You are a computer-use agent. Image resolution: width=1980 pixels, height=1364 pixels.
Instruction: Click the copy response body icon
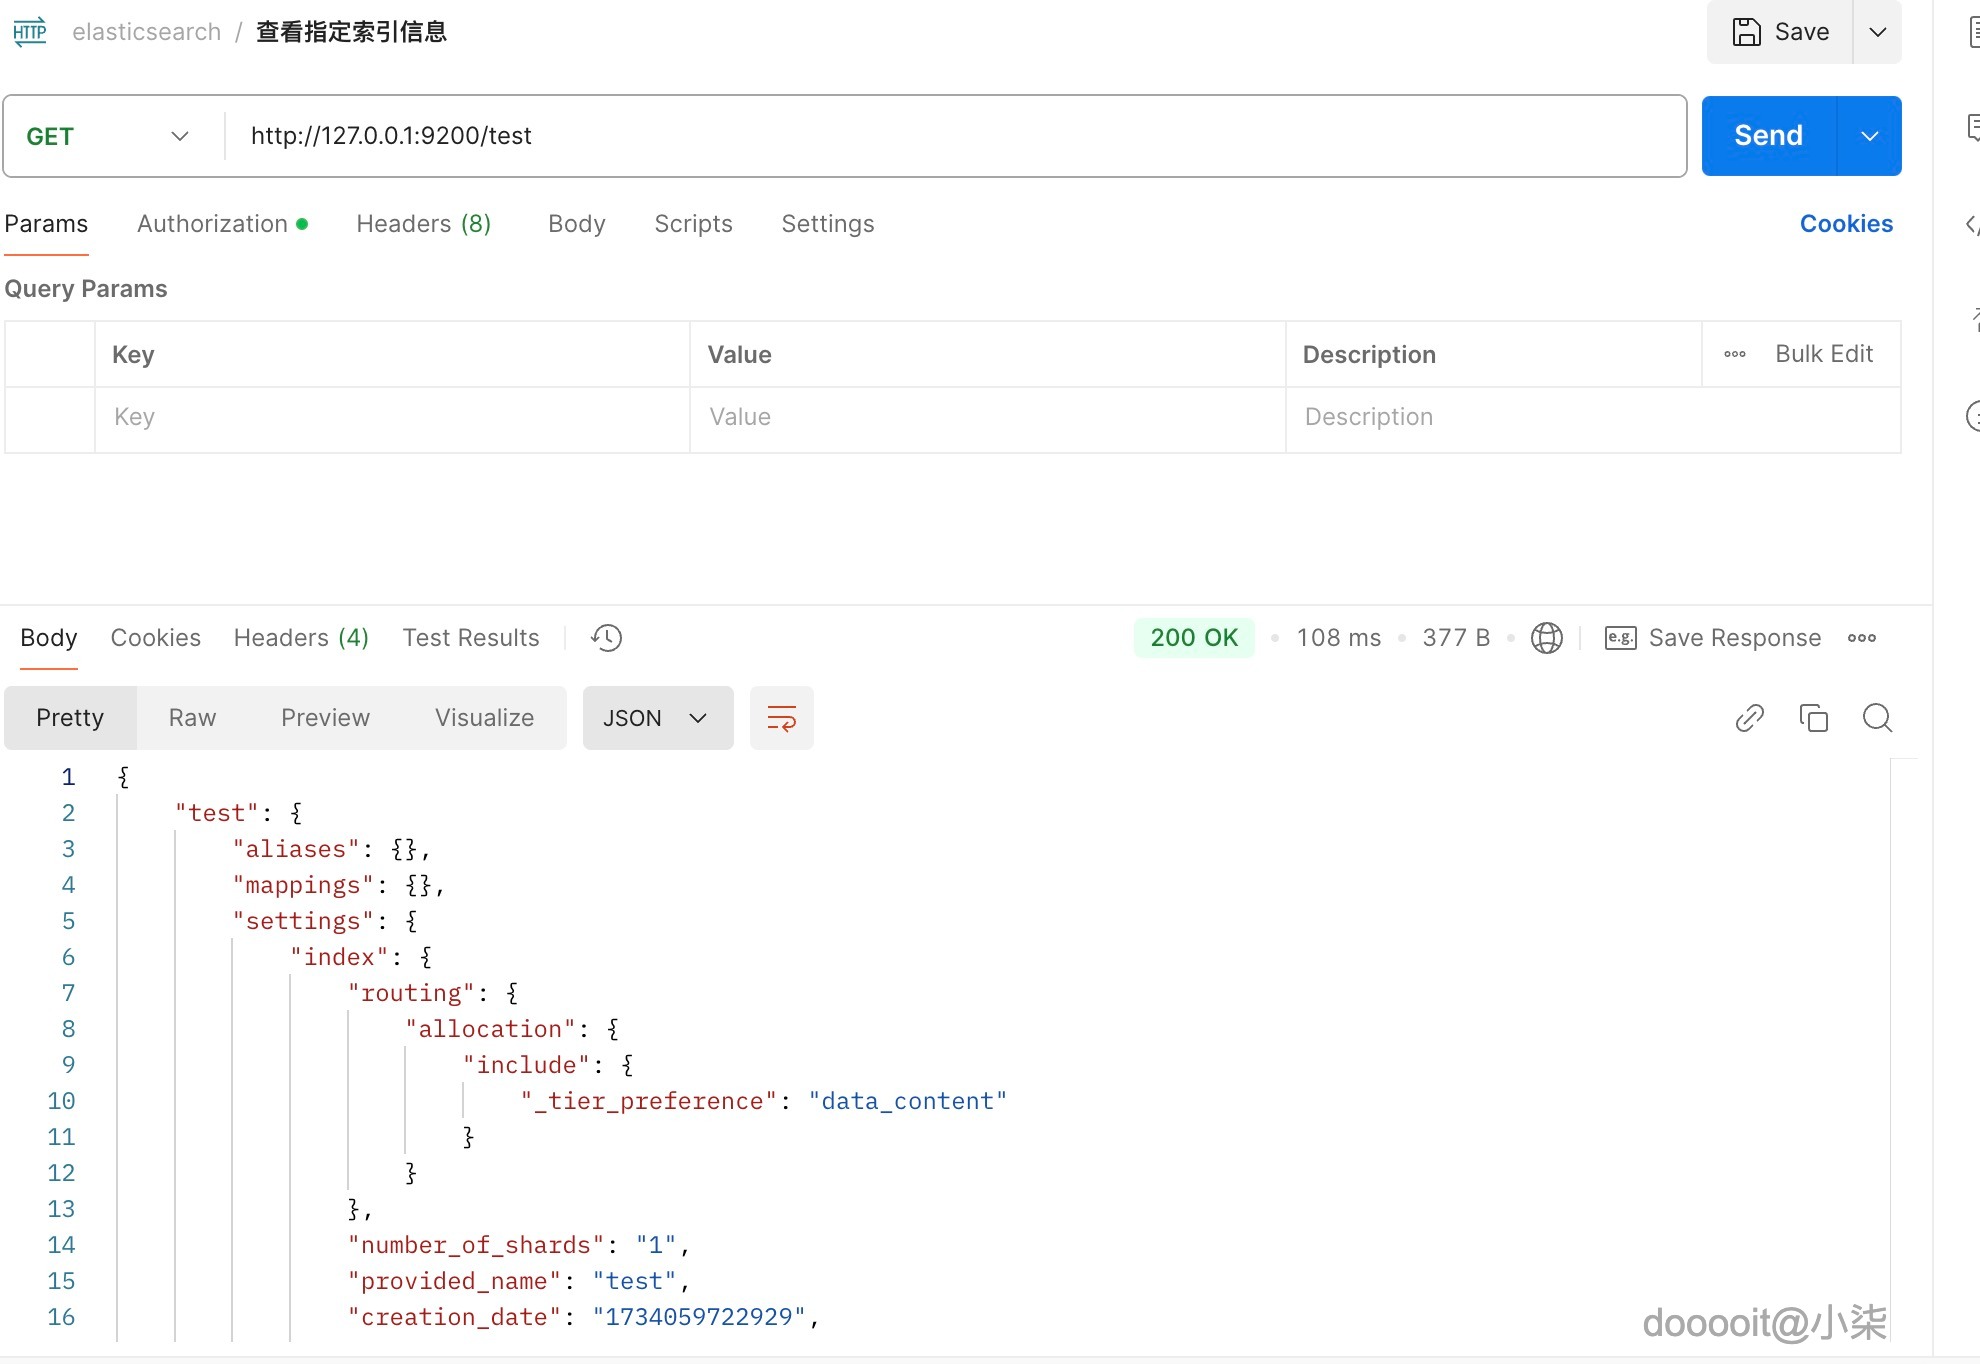1813,718
